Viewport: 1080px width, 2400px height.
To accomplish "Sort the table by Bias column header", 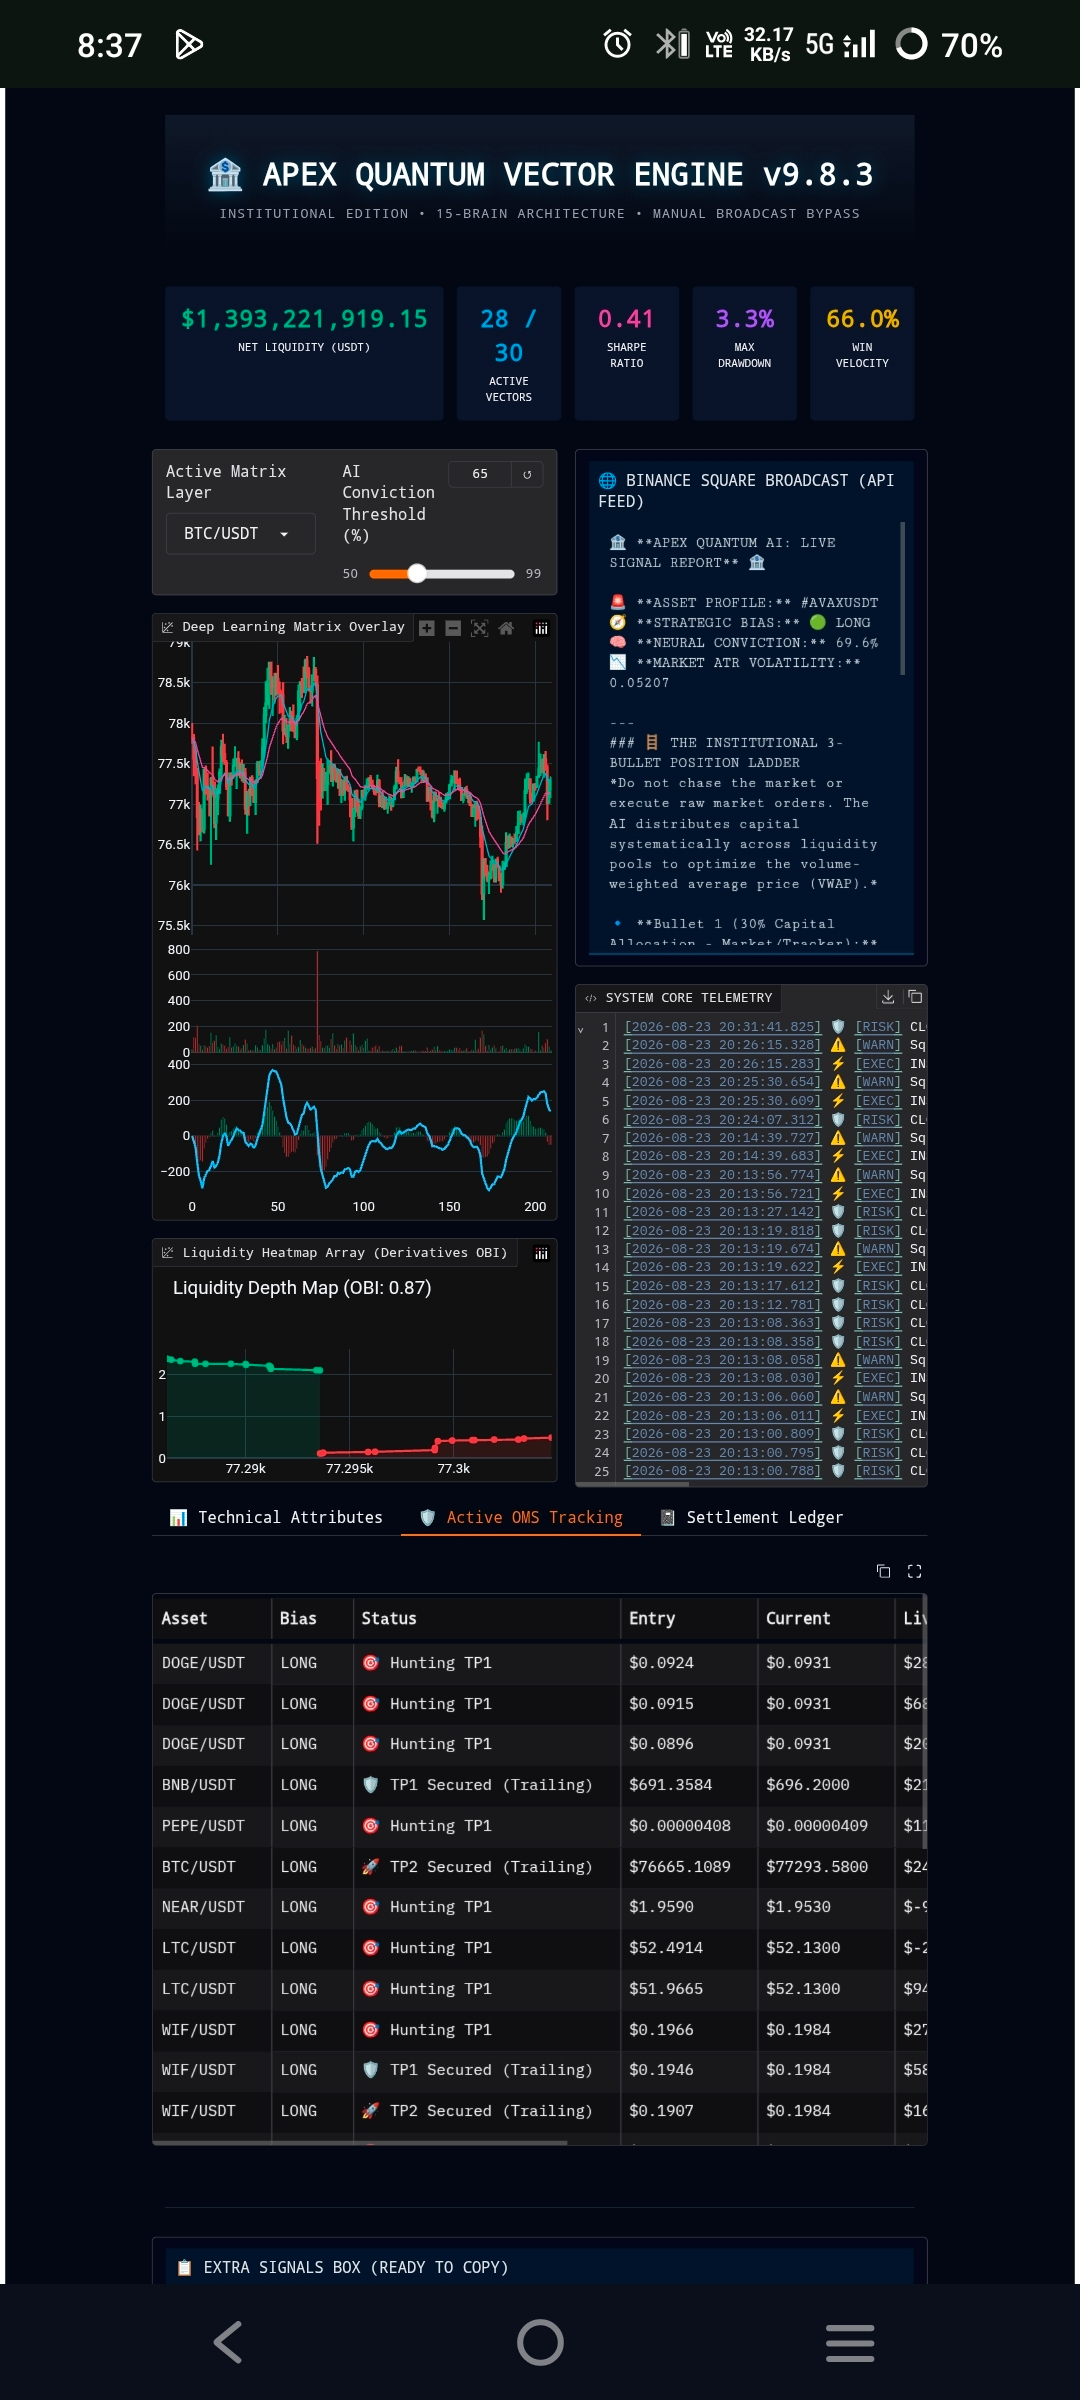I will pos(312,1618).
